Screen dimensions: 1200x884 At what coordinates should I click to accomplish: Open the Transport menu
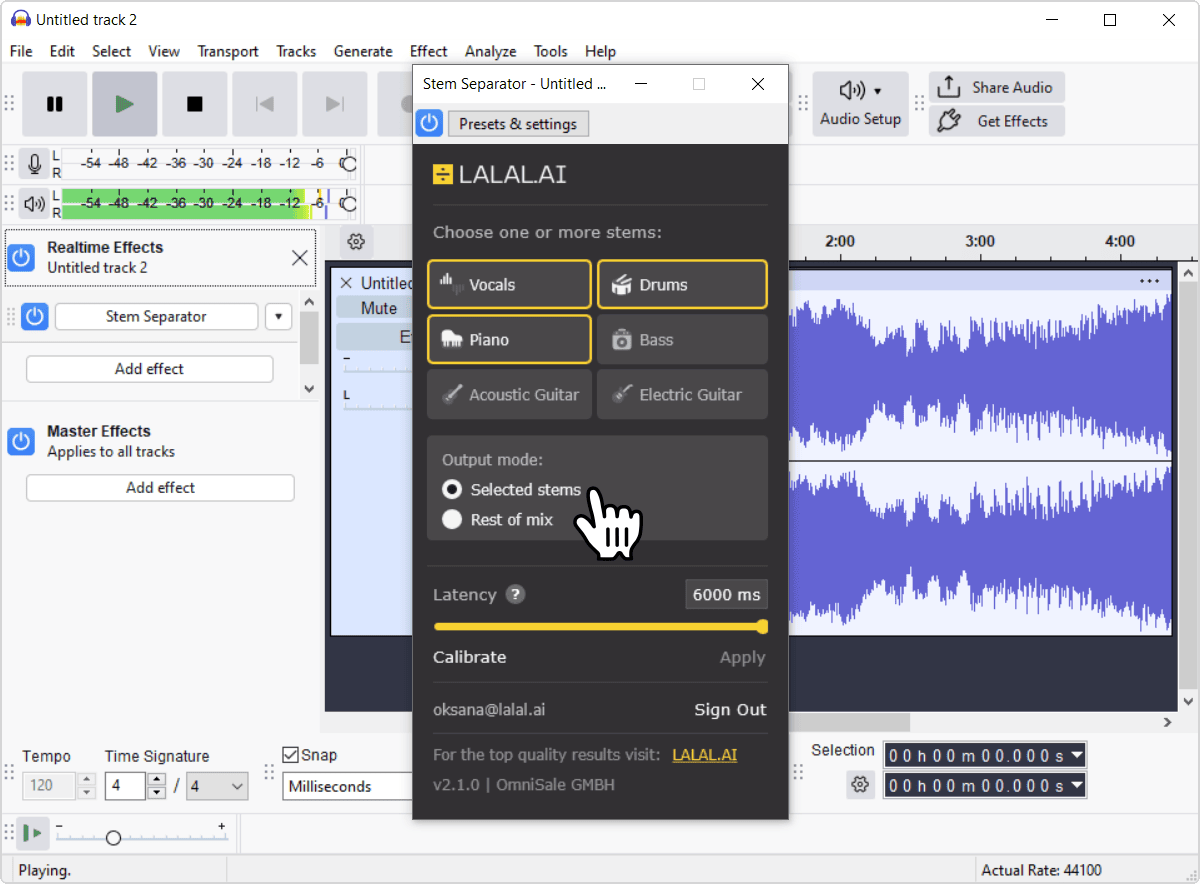tap(228, 51)
